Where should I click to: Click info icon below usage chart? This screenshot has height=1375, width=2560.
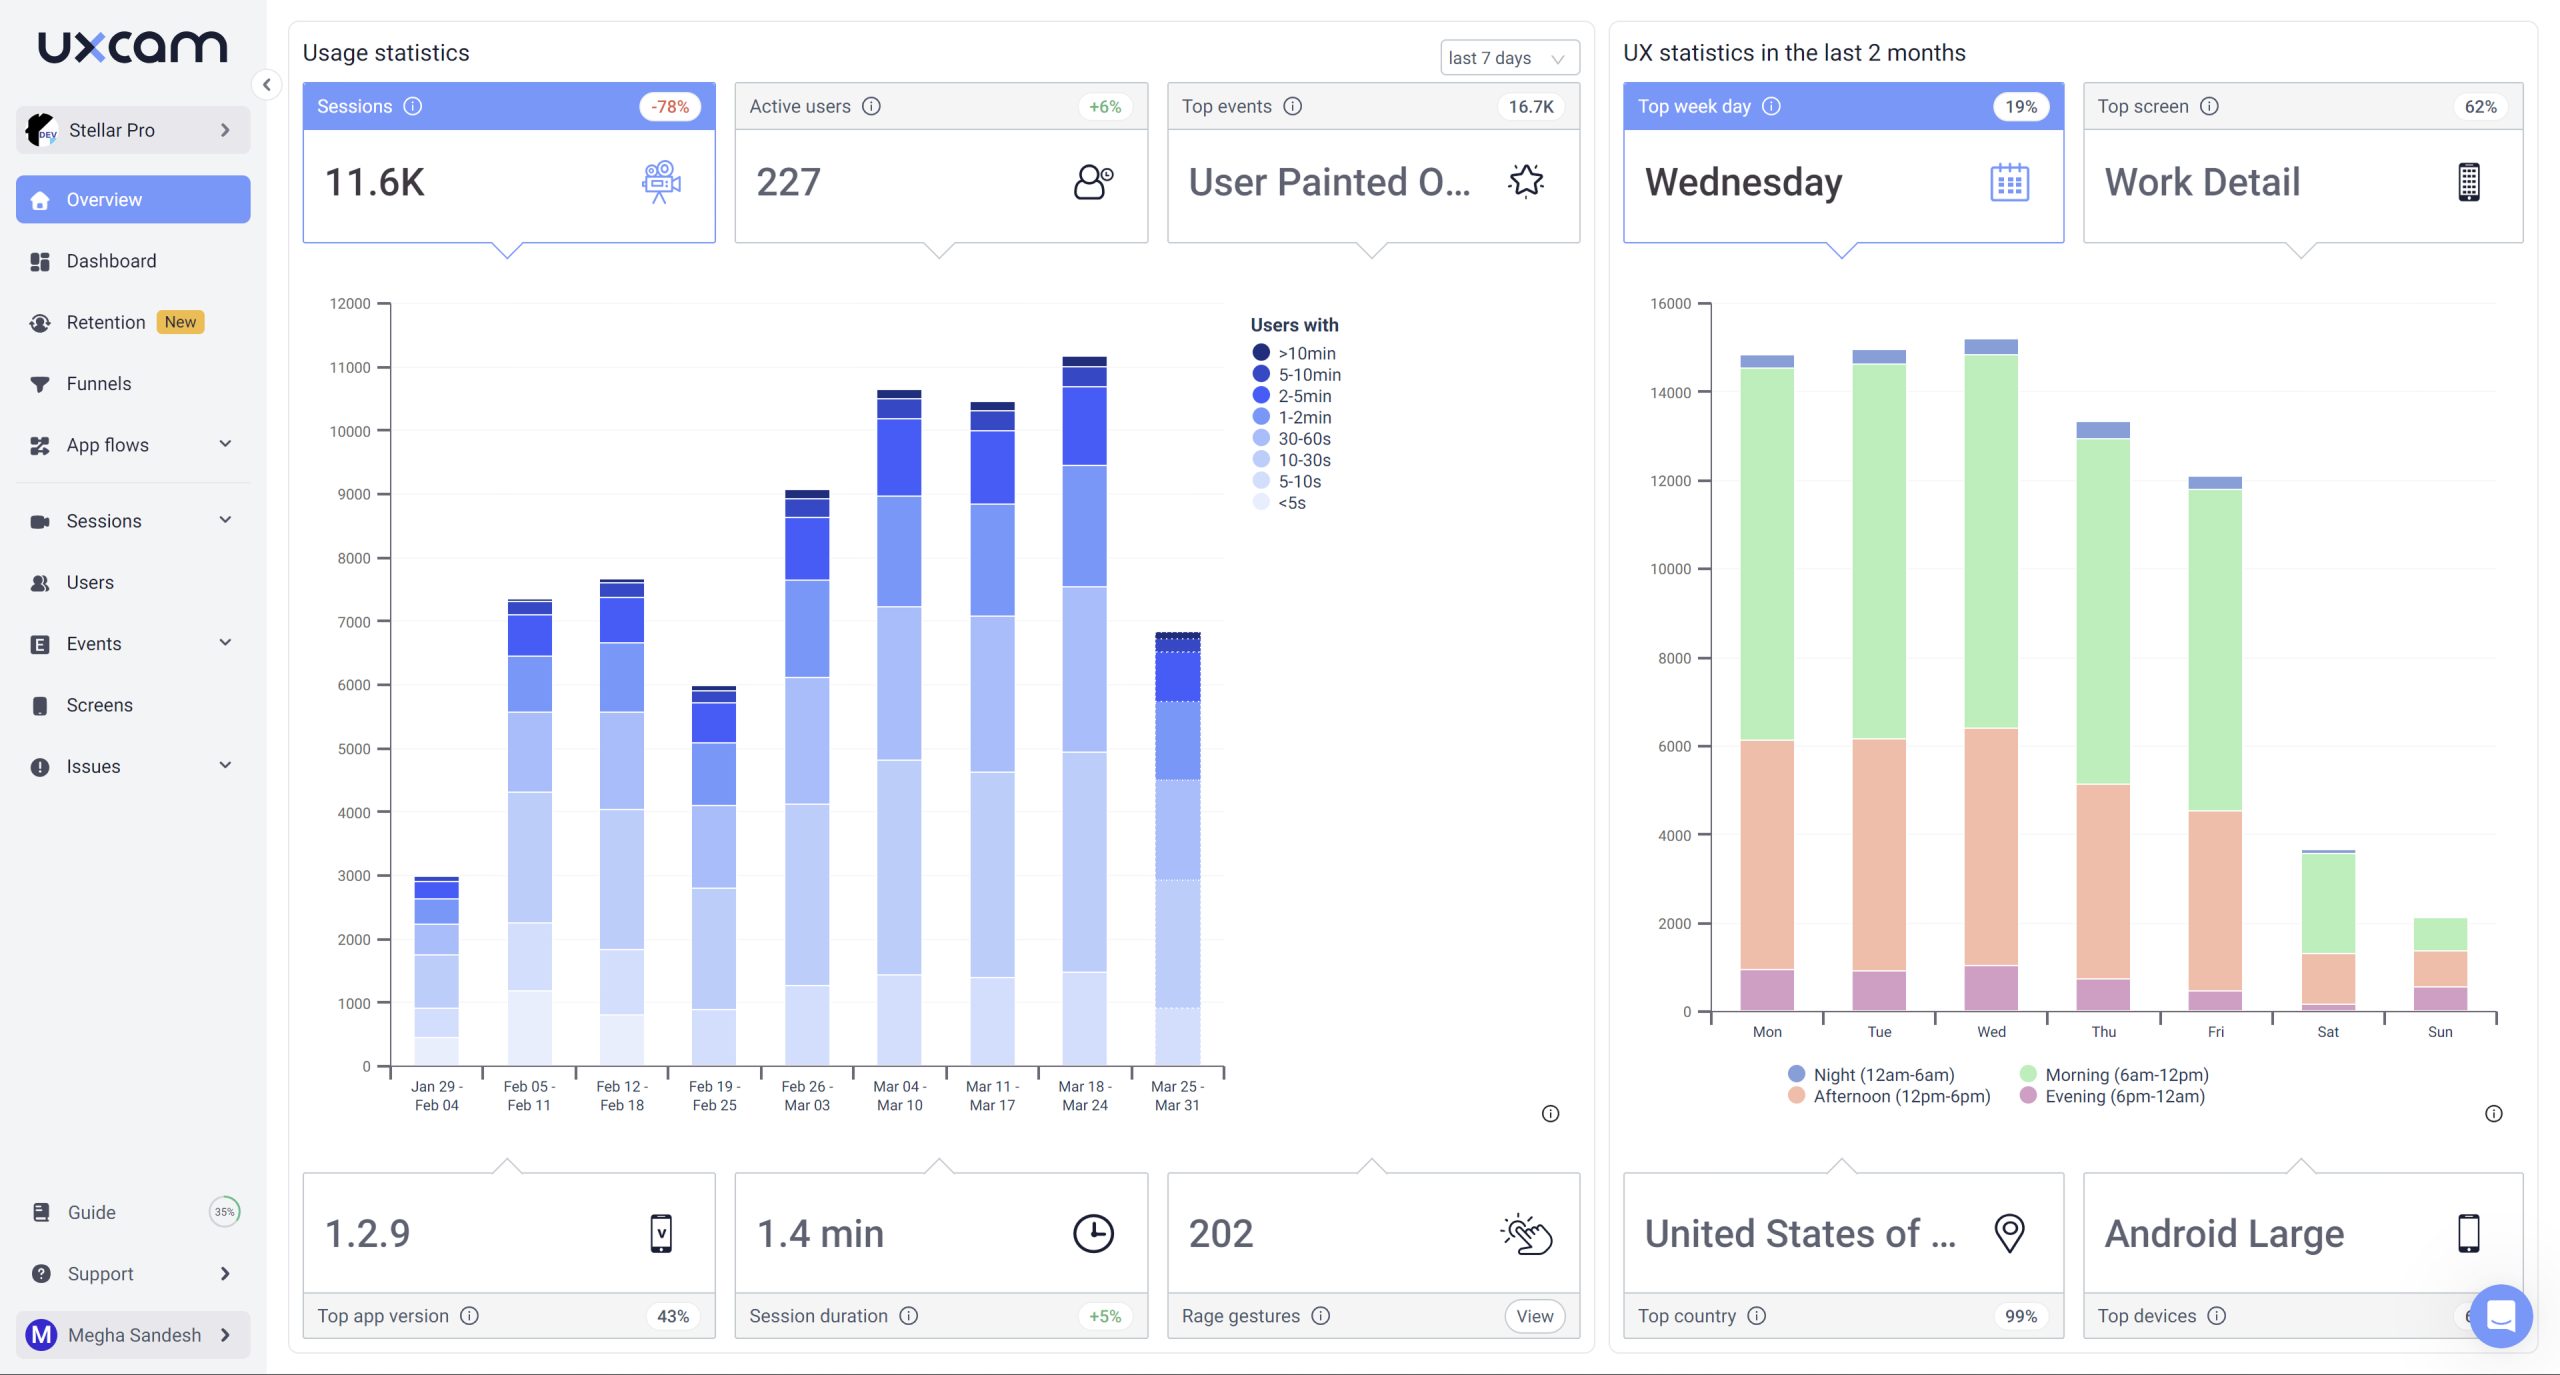click(1550, 1114)
